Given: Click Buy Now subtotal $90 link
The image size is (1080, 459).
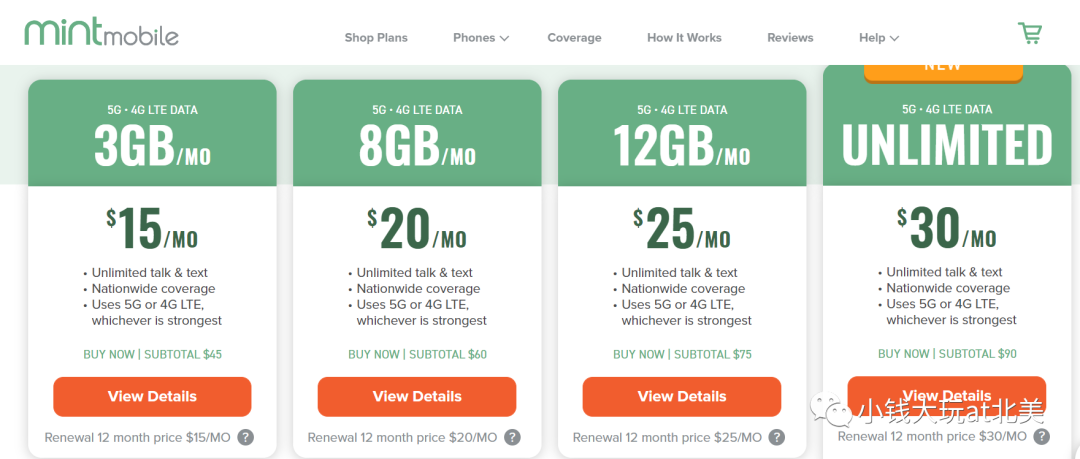Looking at the screenshot, I should pyautogui.click(x=947, y=354).
